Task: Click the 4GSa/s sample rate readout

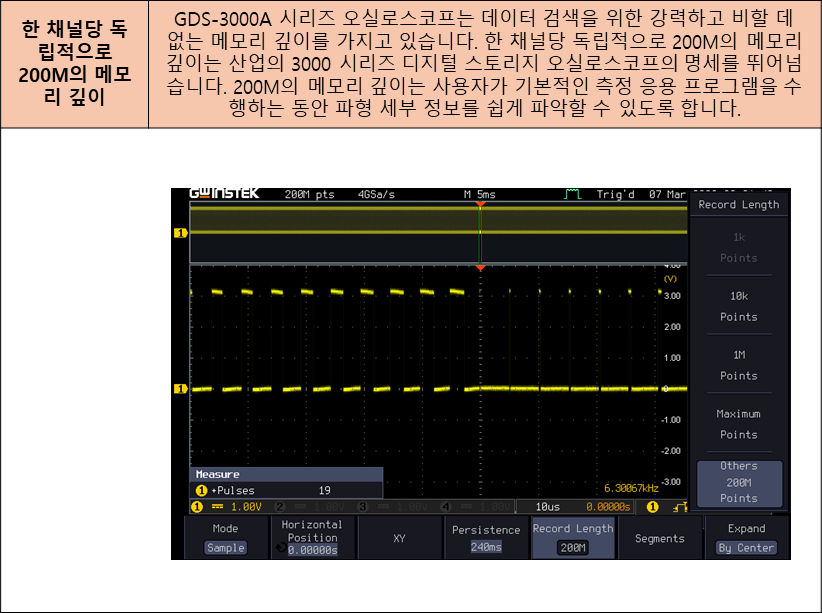Action: coord(376,194)
